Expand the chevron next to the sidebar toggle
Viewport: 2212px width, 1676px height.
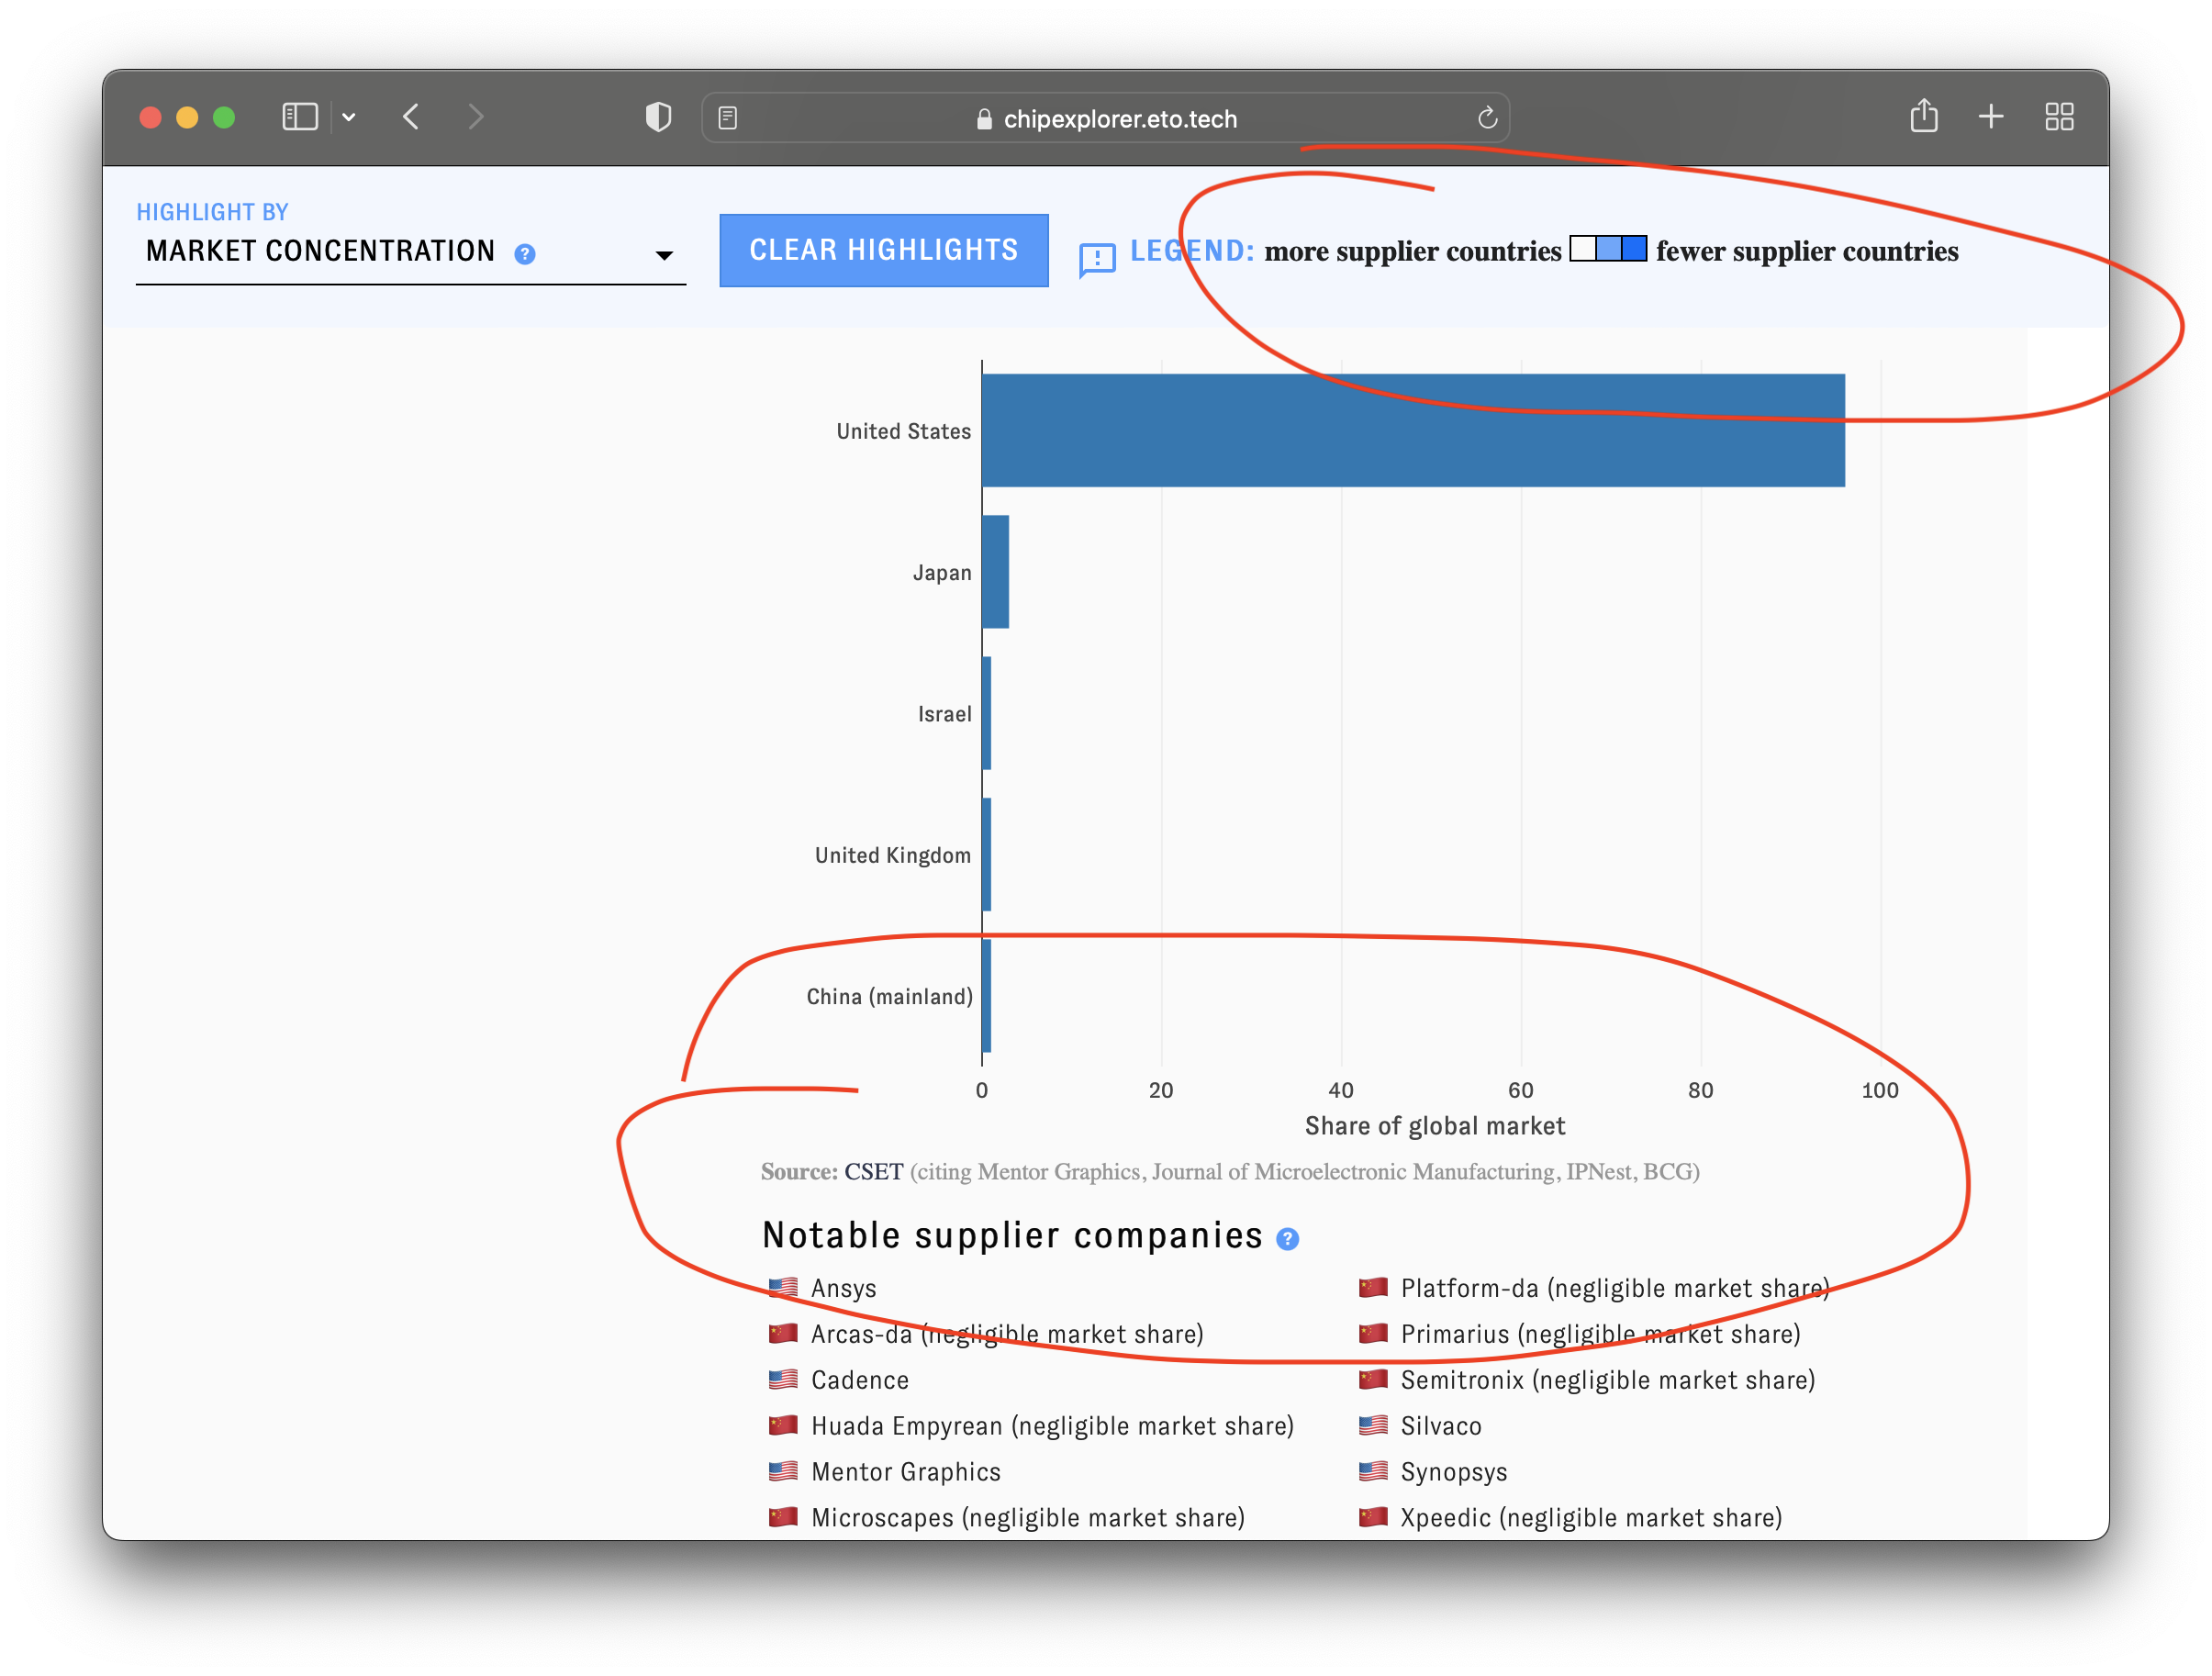click(x=349, y=117)
